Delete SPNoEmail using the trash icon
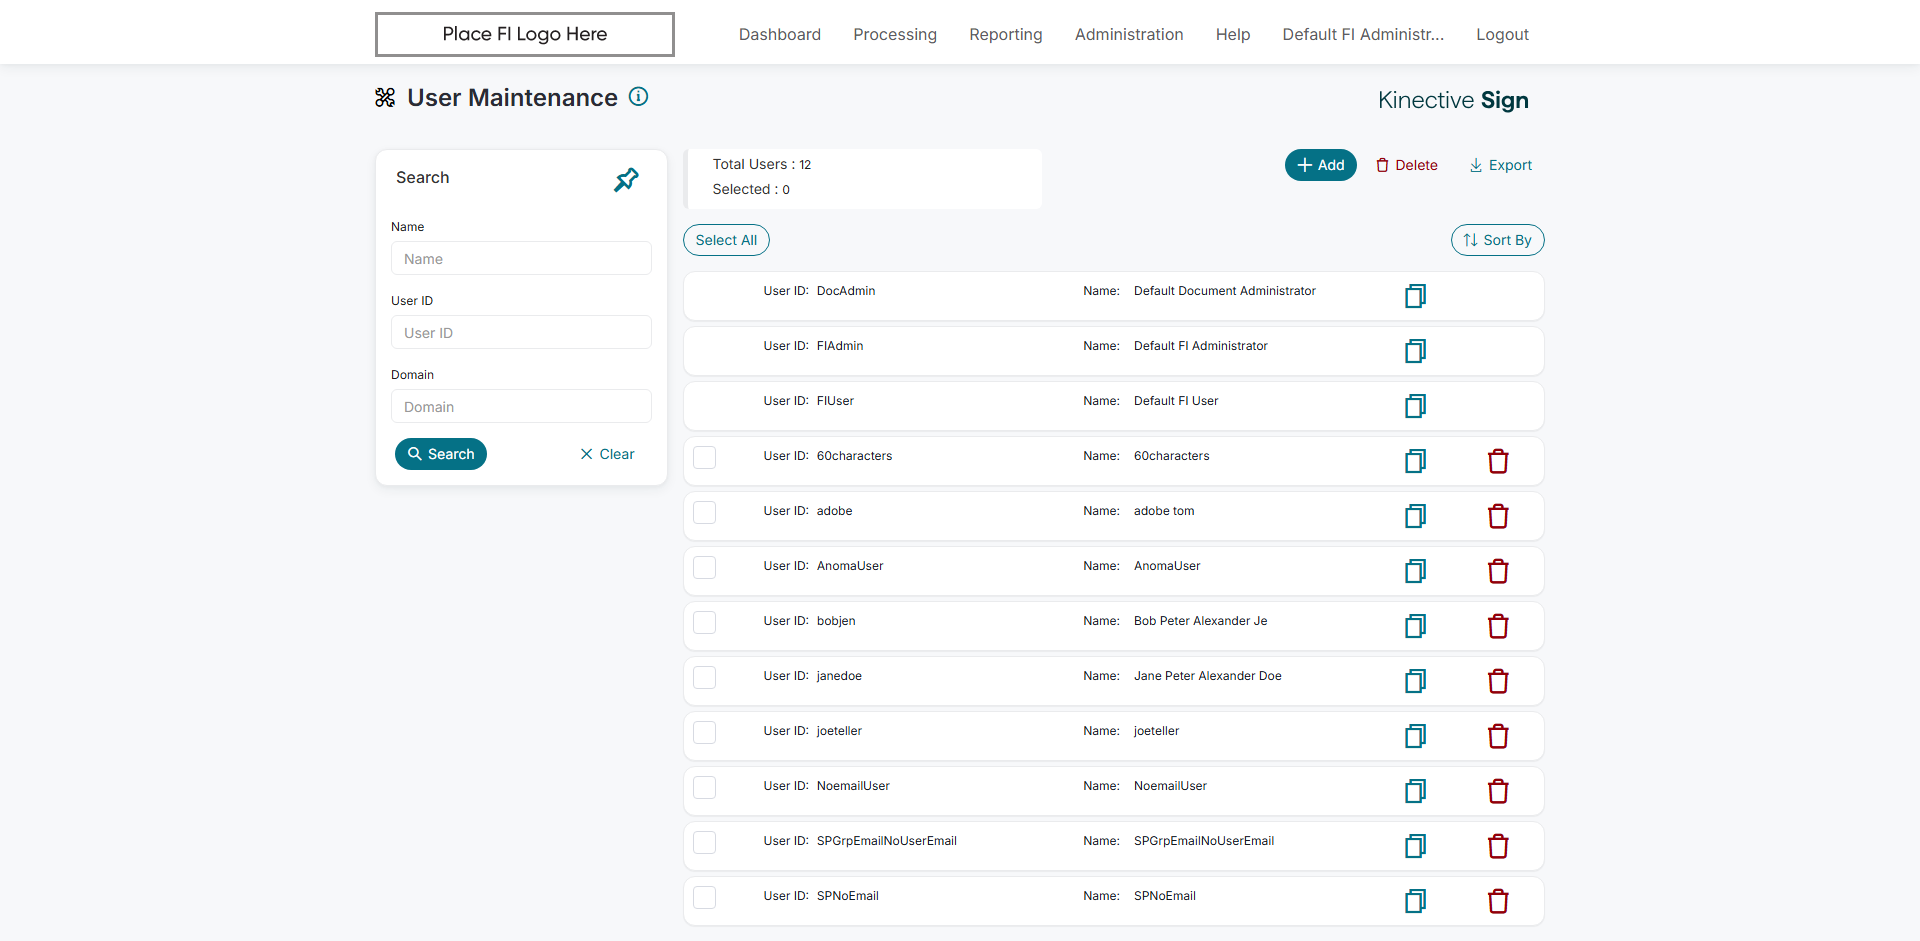 pyautogui.click(x=1498, y=901)
